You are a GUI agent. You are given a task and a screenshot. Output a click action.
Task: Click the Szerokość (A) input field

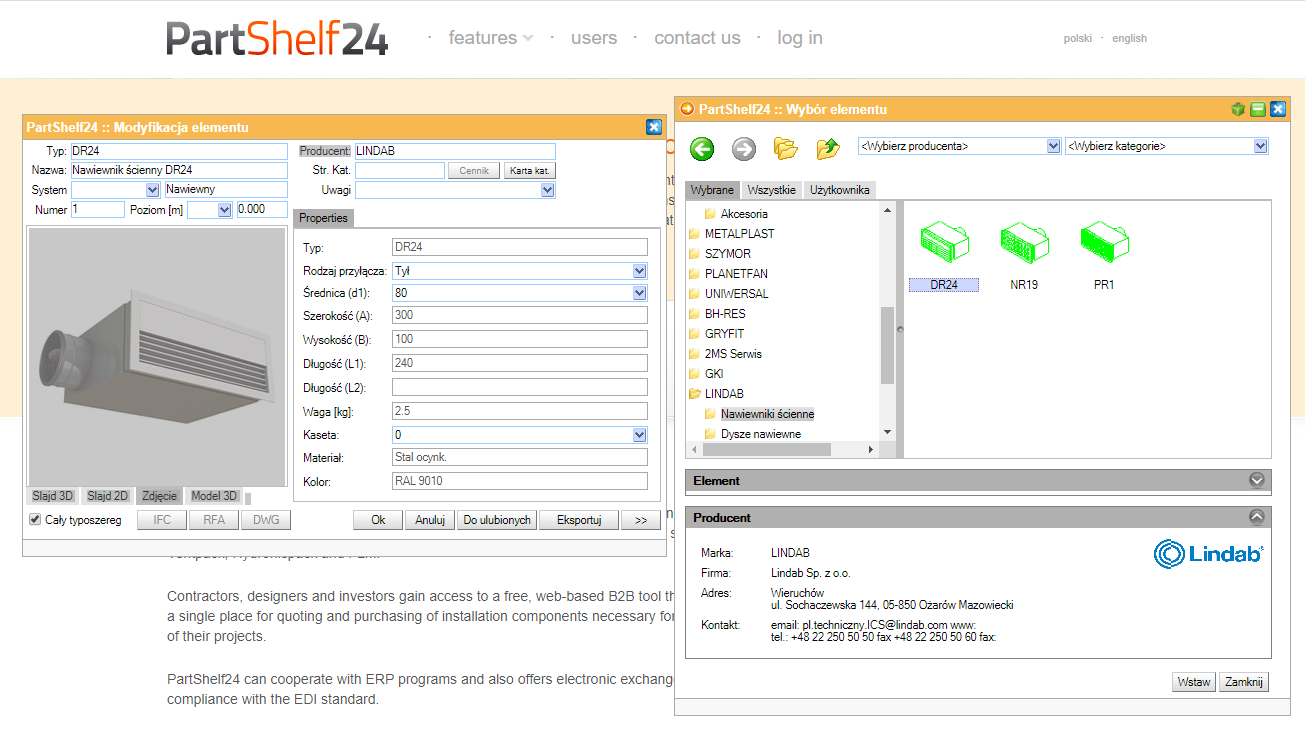point(520,315)
